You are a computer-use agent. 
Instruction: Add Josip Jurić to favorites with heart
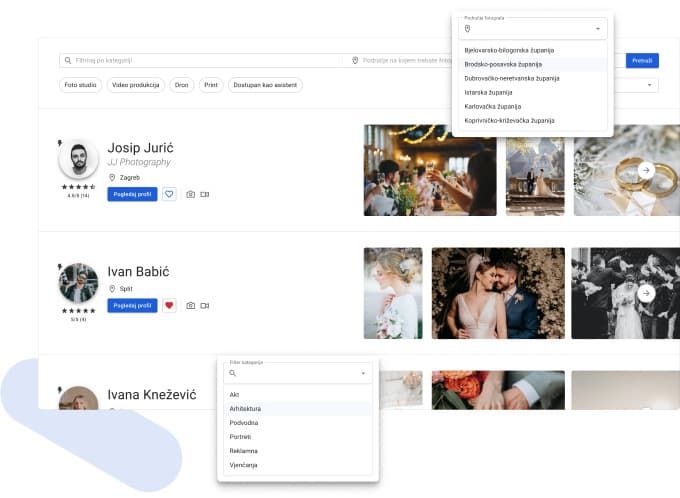click(x=169, y=194)
